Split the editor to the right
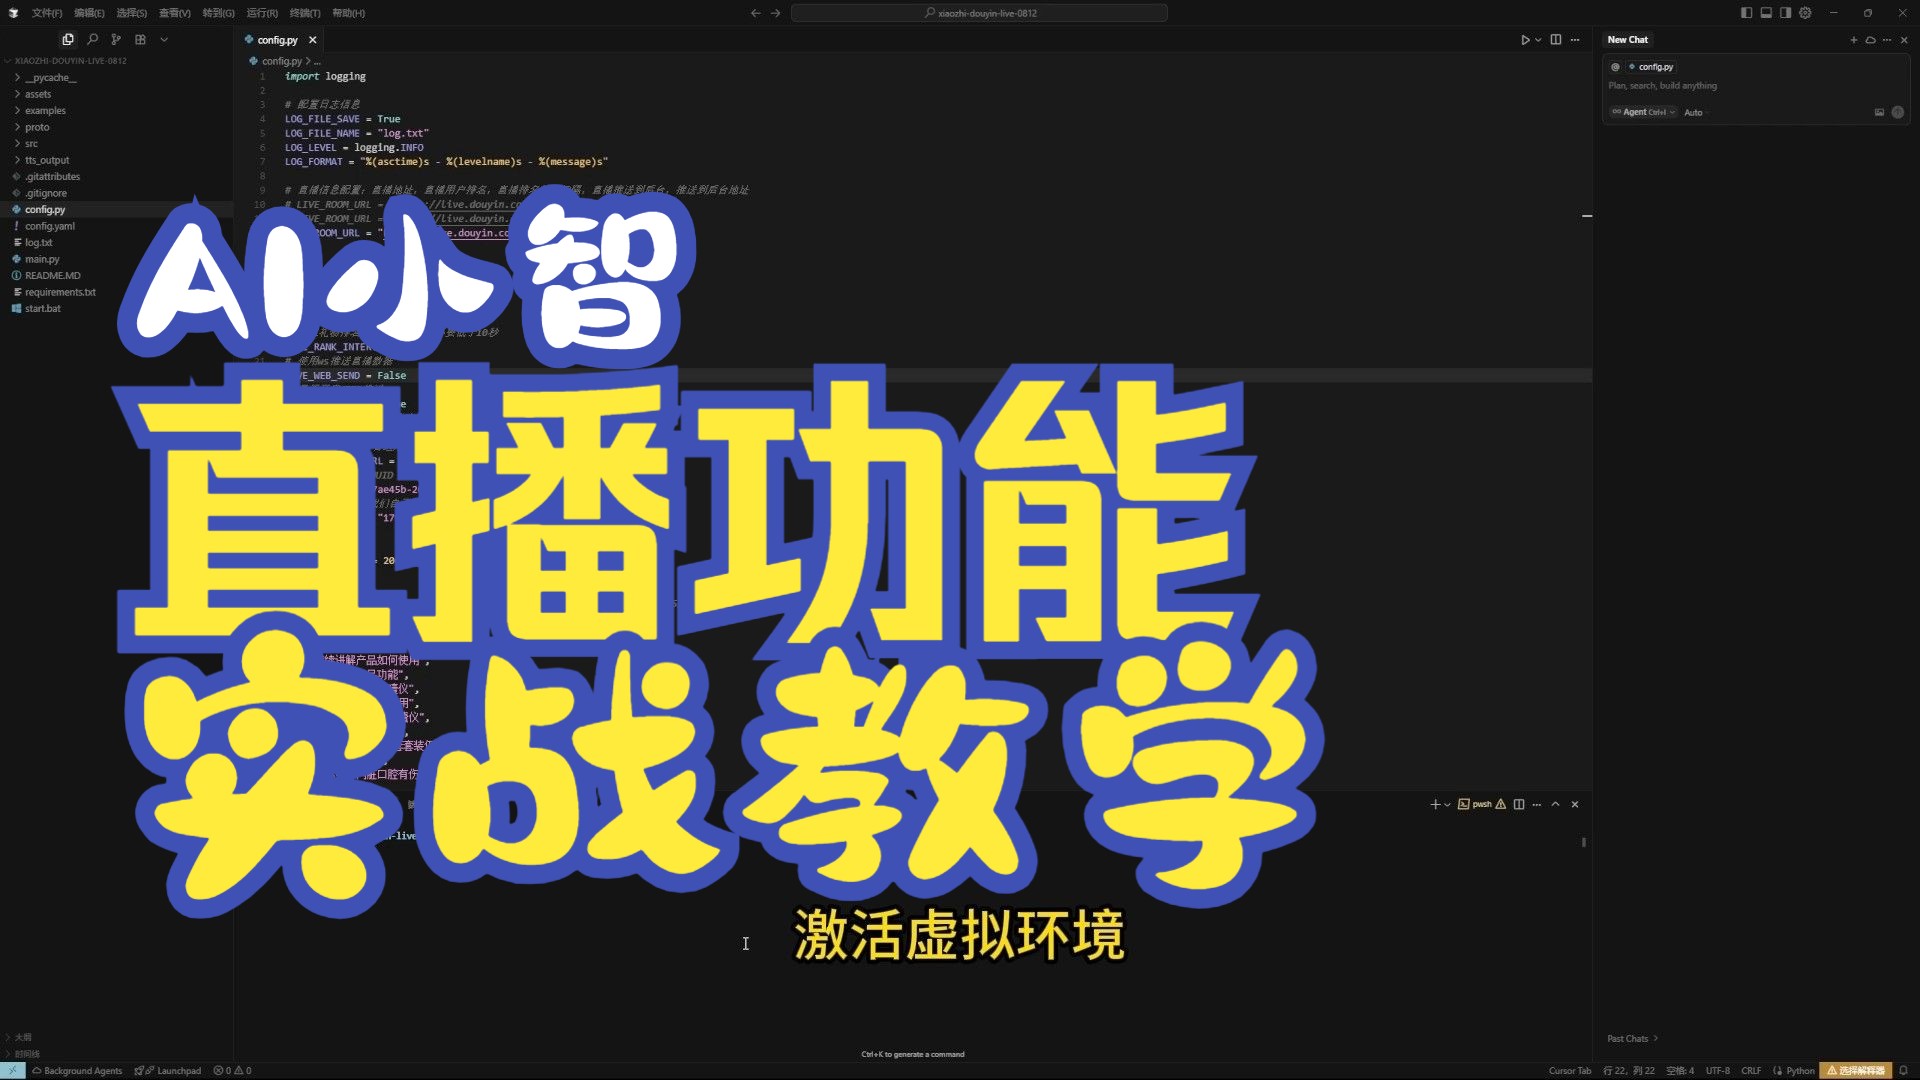The image size is (1920, 1080). pyautogui.click(x=1555, y=40)
